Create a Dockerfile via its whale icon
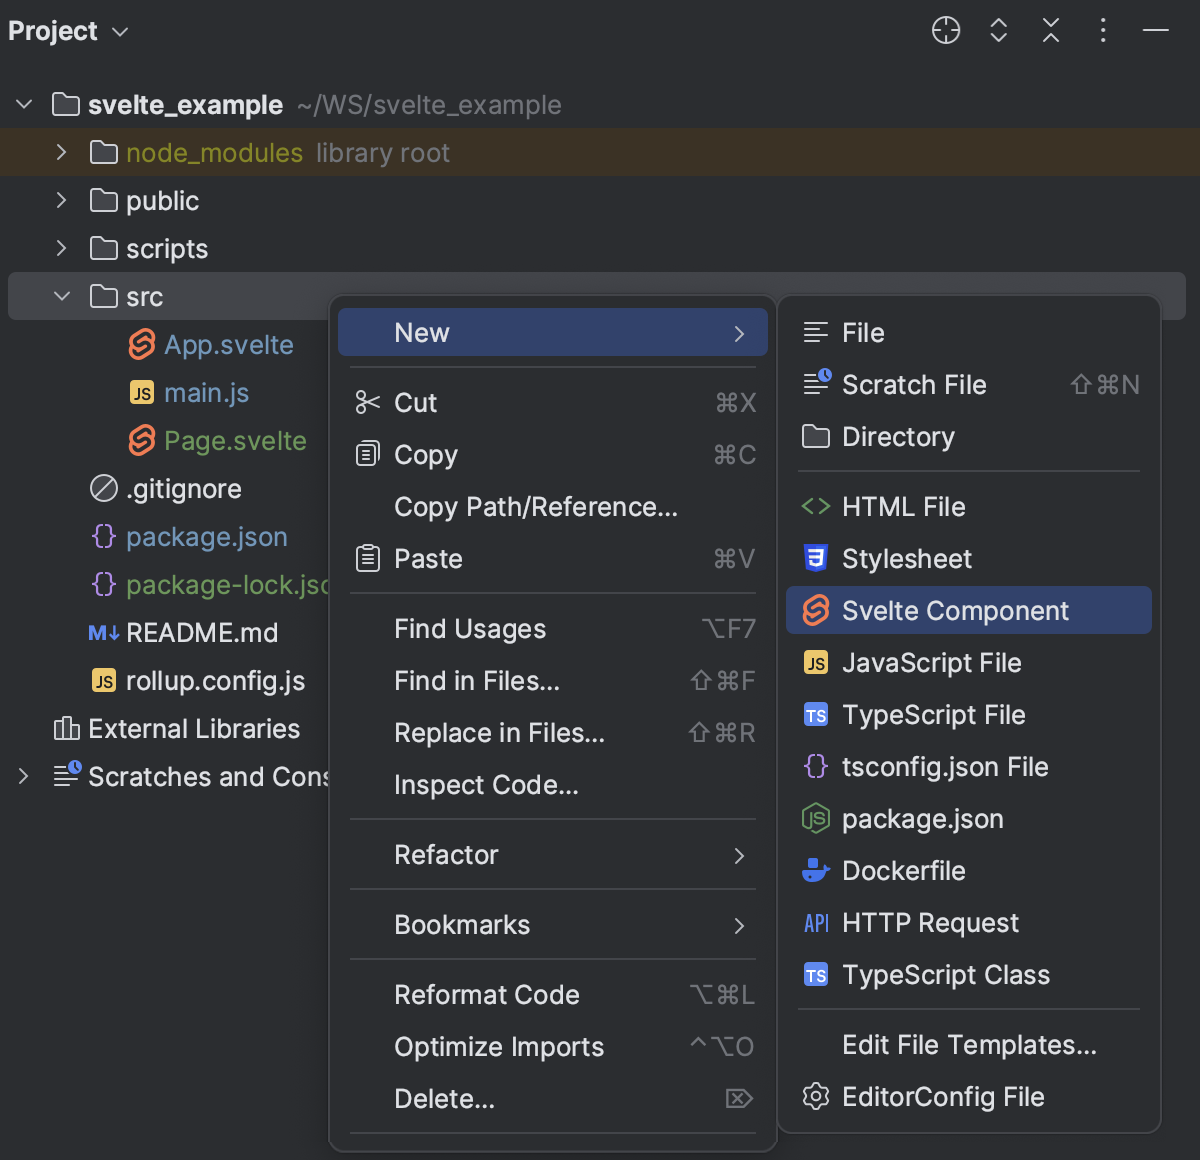Screen dimensions: 1200x1160 903,870
